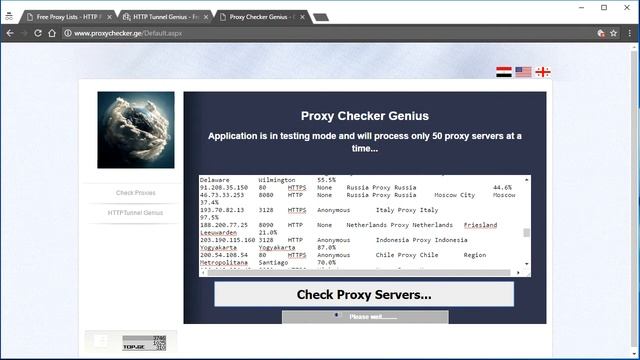640x360 pixels.
Task: Click proxy IP 46.73.33.253
Action: [222, 195]
